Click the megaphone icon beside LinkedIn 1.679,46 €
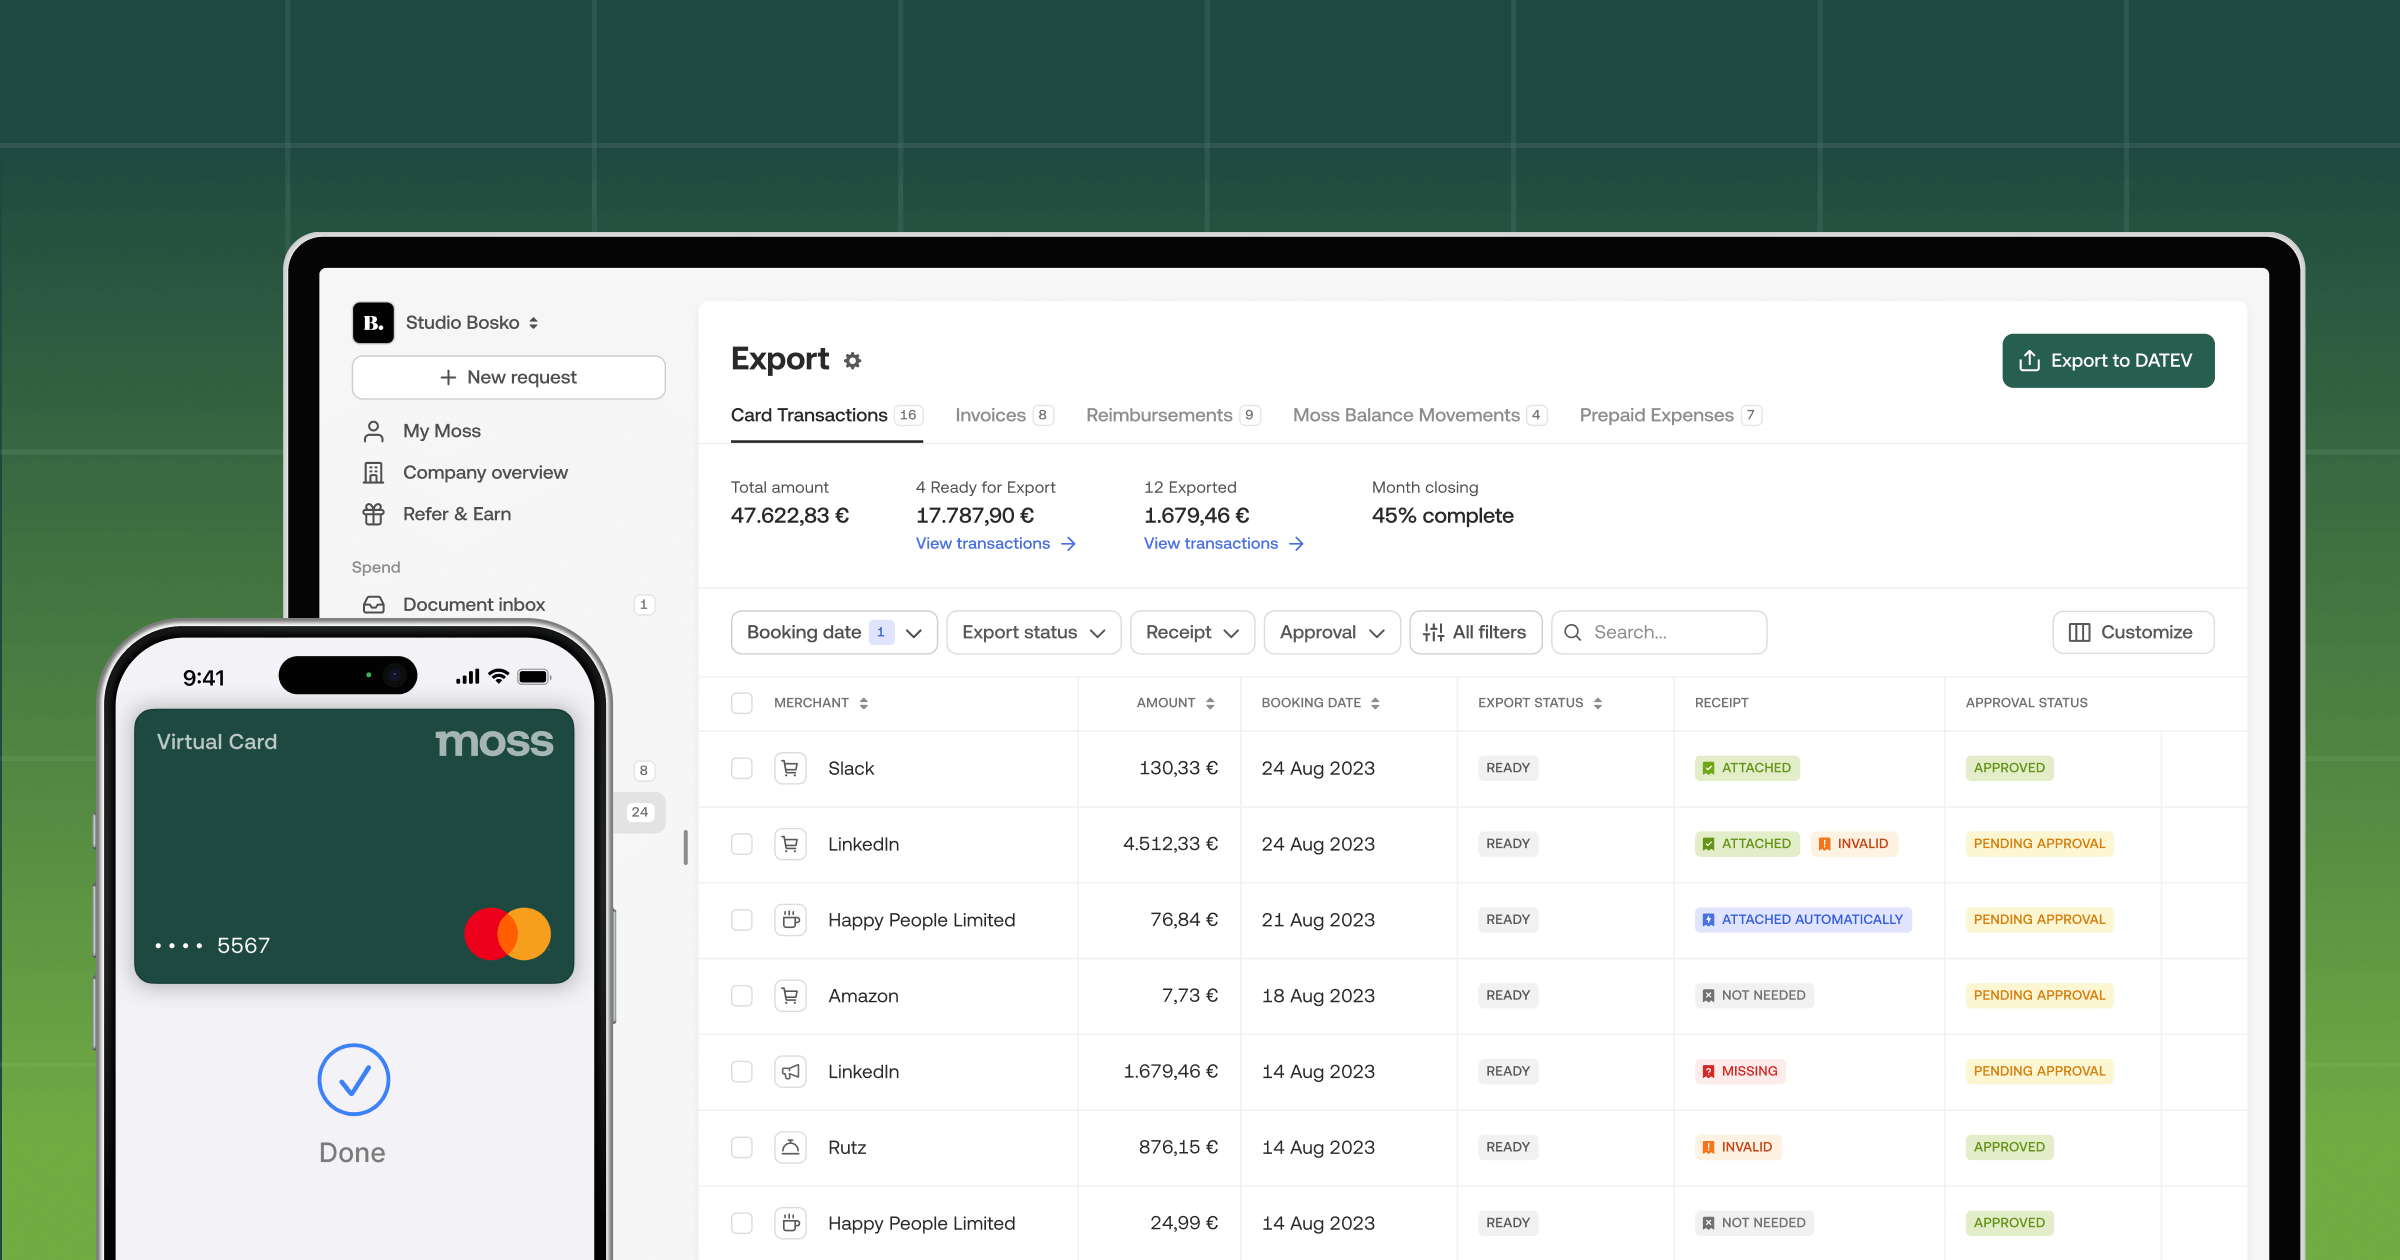This screenshot has width=2400, height=1260. (790, 1071)
